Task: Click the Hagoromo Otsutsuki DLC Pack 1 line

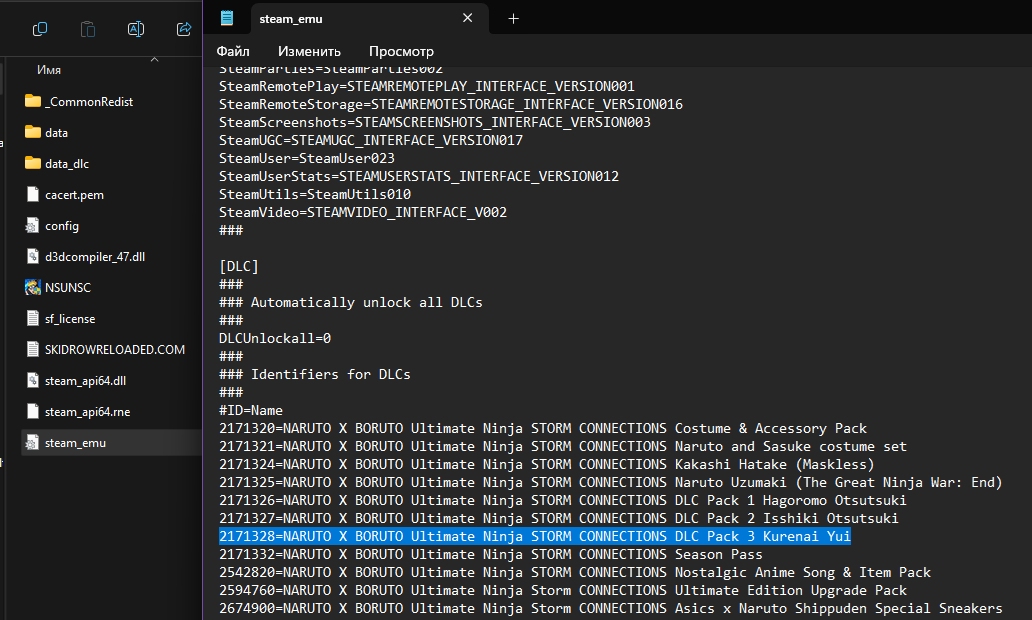Action: pyautogui.click(x=563, y=500)
